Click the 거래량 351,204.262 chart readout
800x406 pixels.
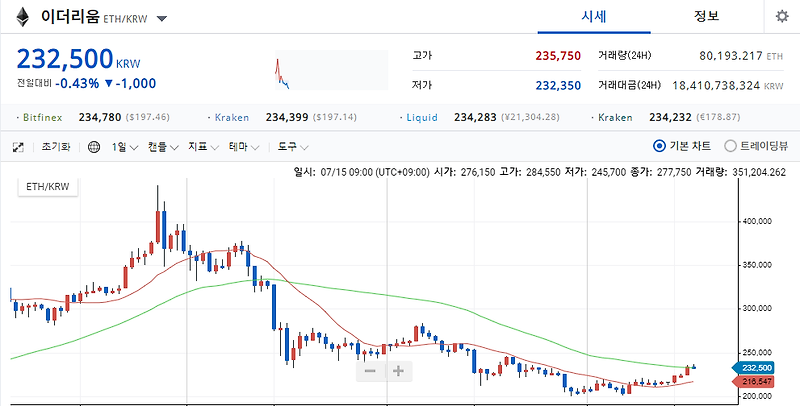pyautogui.click(x=741, y=172)
